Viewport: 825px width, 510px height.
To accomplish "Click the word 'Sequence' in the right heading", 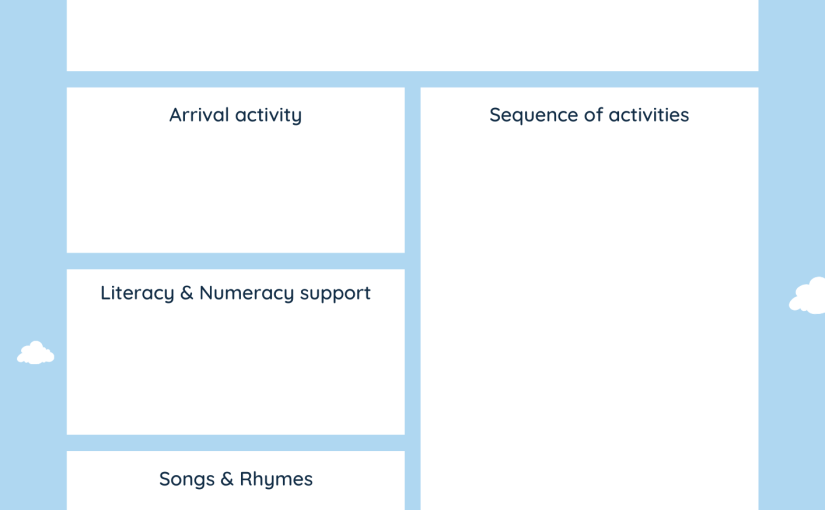I will tap(530, 115).
